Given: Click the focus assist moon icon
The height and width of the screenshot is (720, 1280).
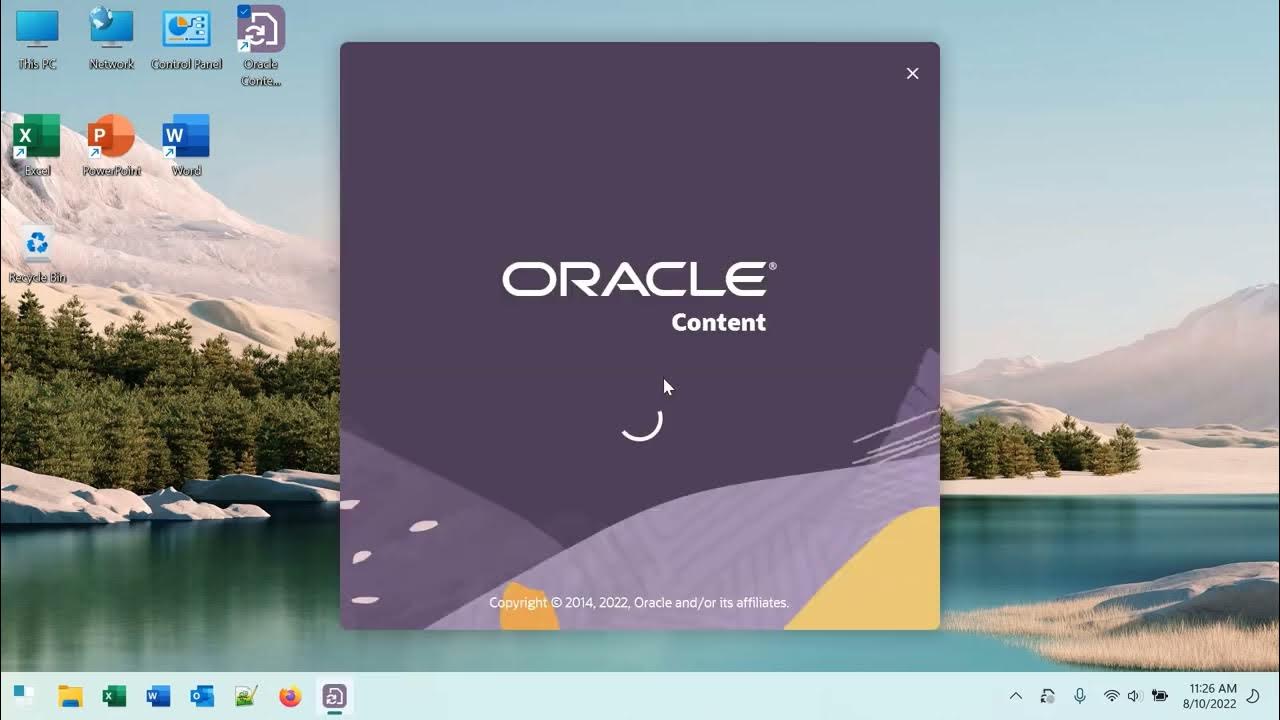Looking at the screenshot, I should pos(1254,696).
